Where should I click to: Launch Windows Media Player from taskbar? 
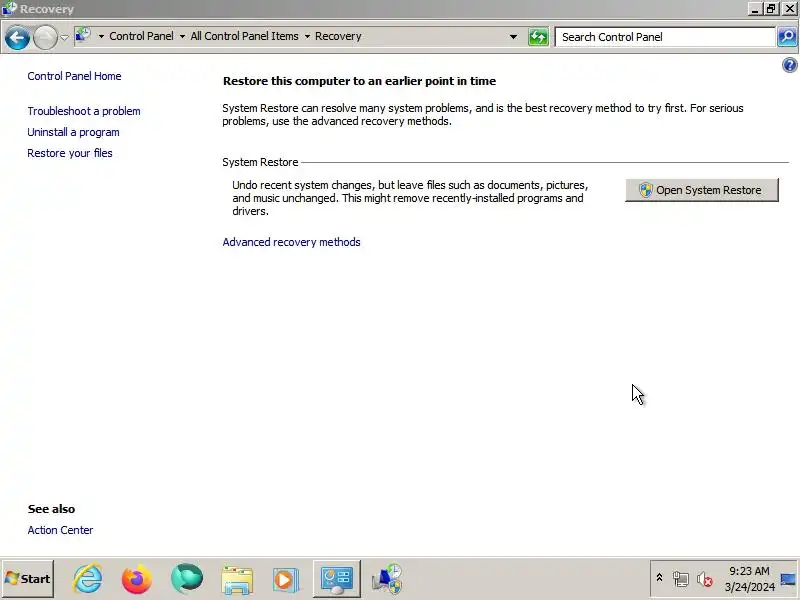(x=284, y=580)
